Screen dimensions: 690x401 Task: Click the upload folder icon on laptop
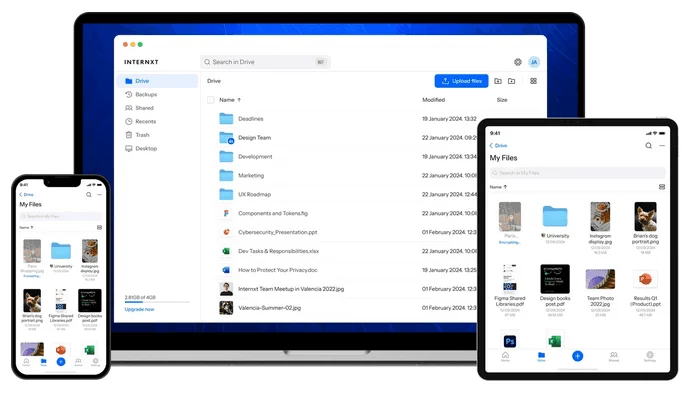[511, 81]
